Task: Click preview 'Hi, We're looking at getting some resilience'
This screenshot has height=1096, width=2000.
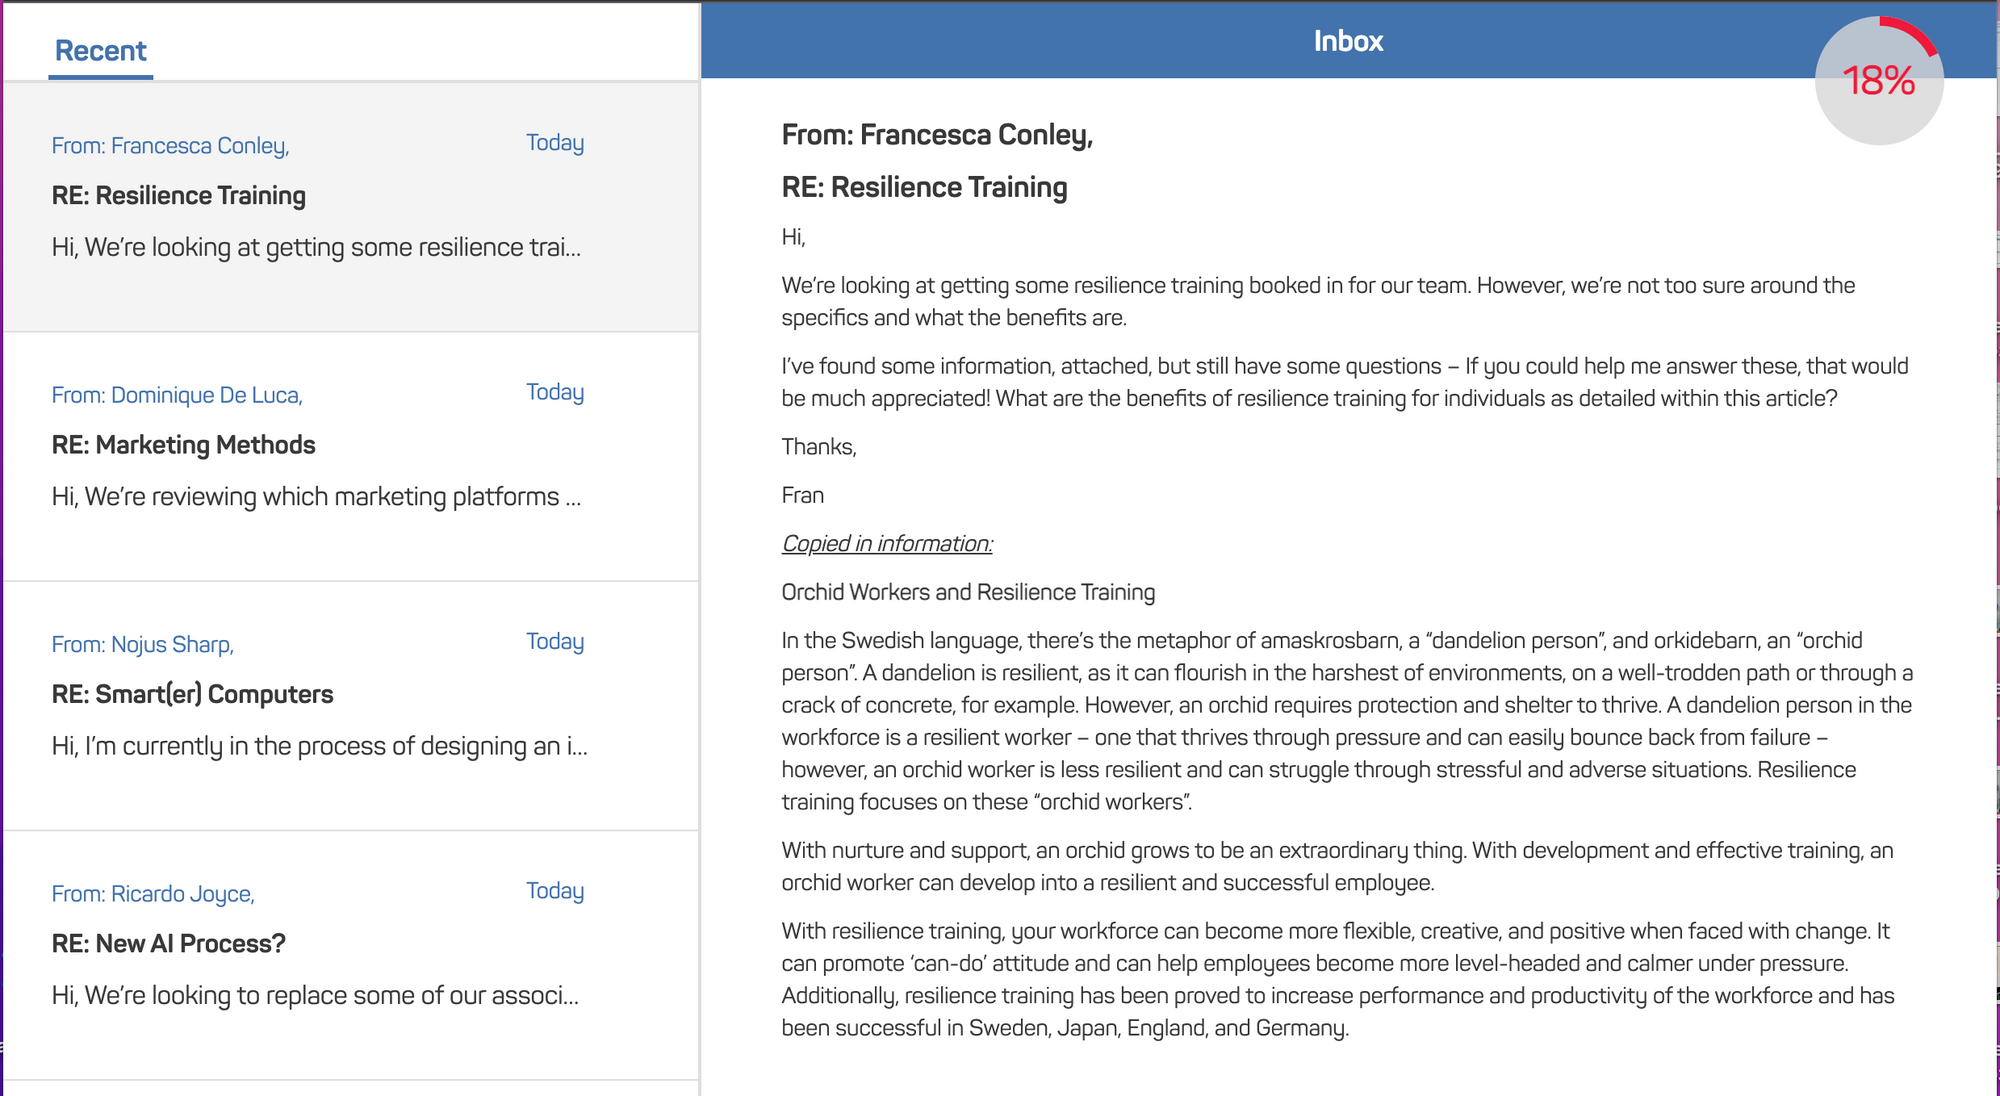Action: pyautogui.click(x=316, y=247)
